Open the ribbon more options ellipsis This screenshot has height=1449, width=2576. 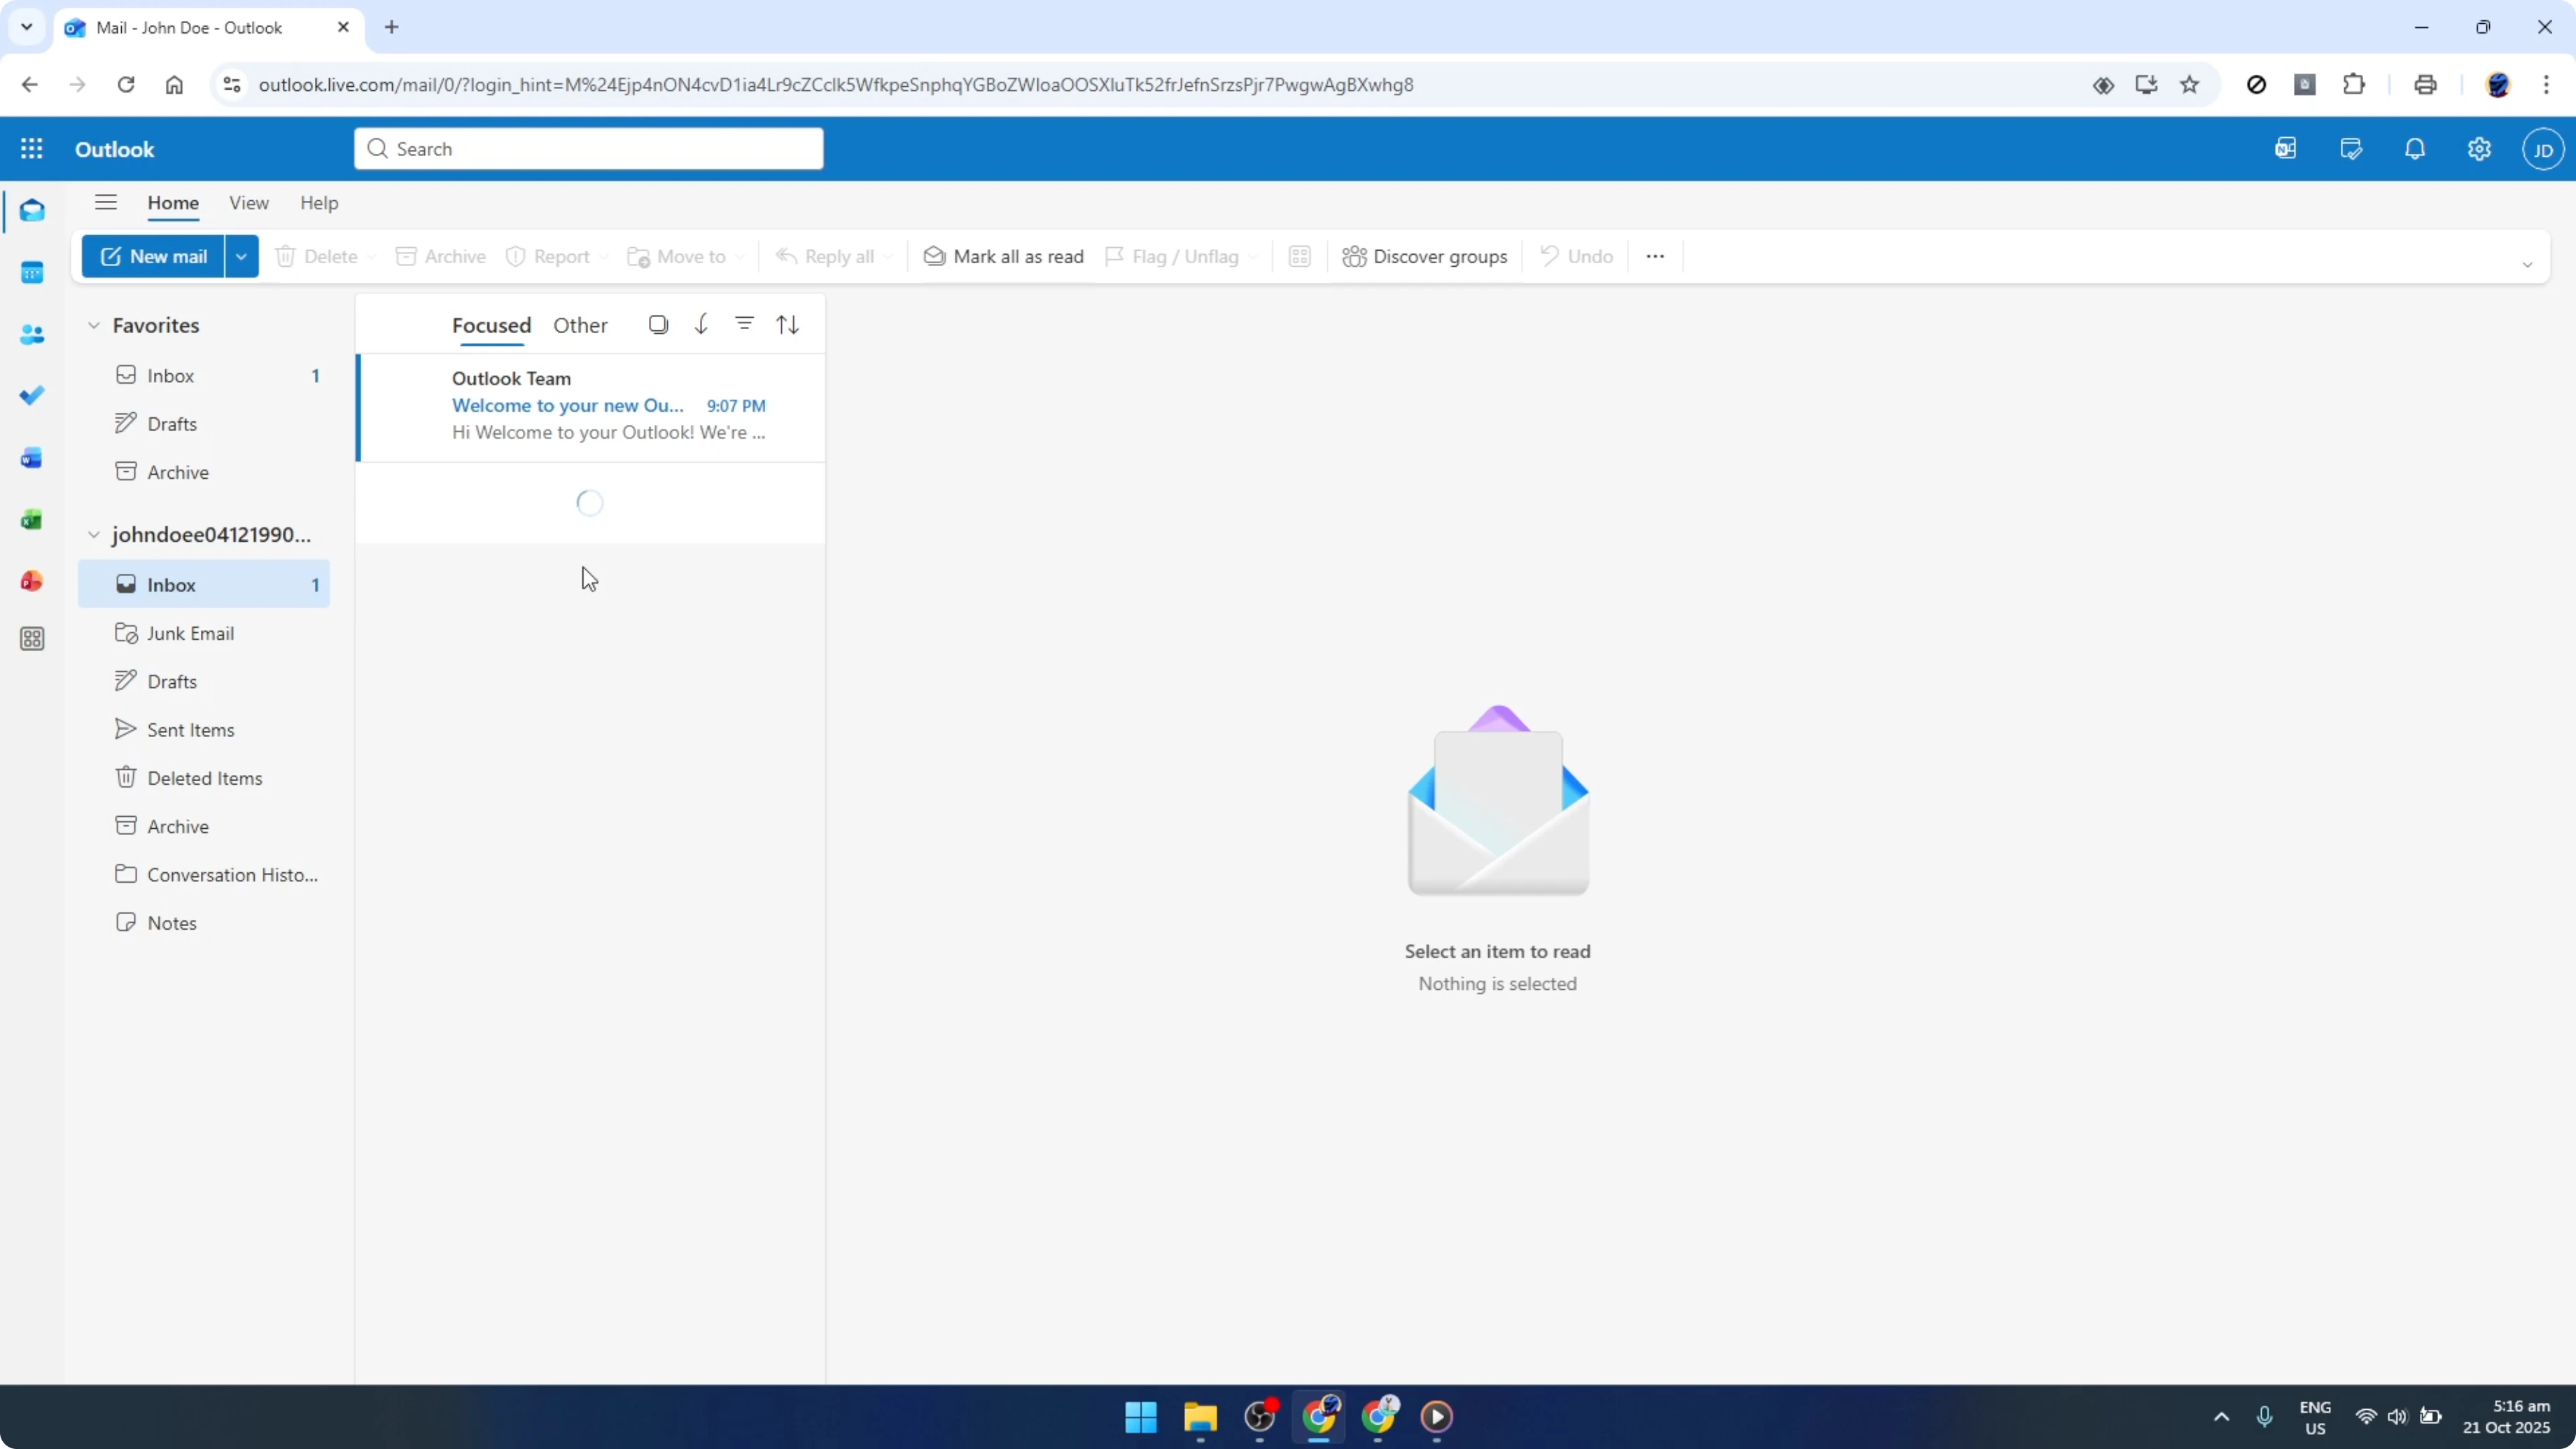pos(1655,257)
